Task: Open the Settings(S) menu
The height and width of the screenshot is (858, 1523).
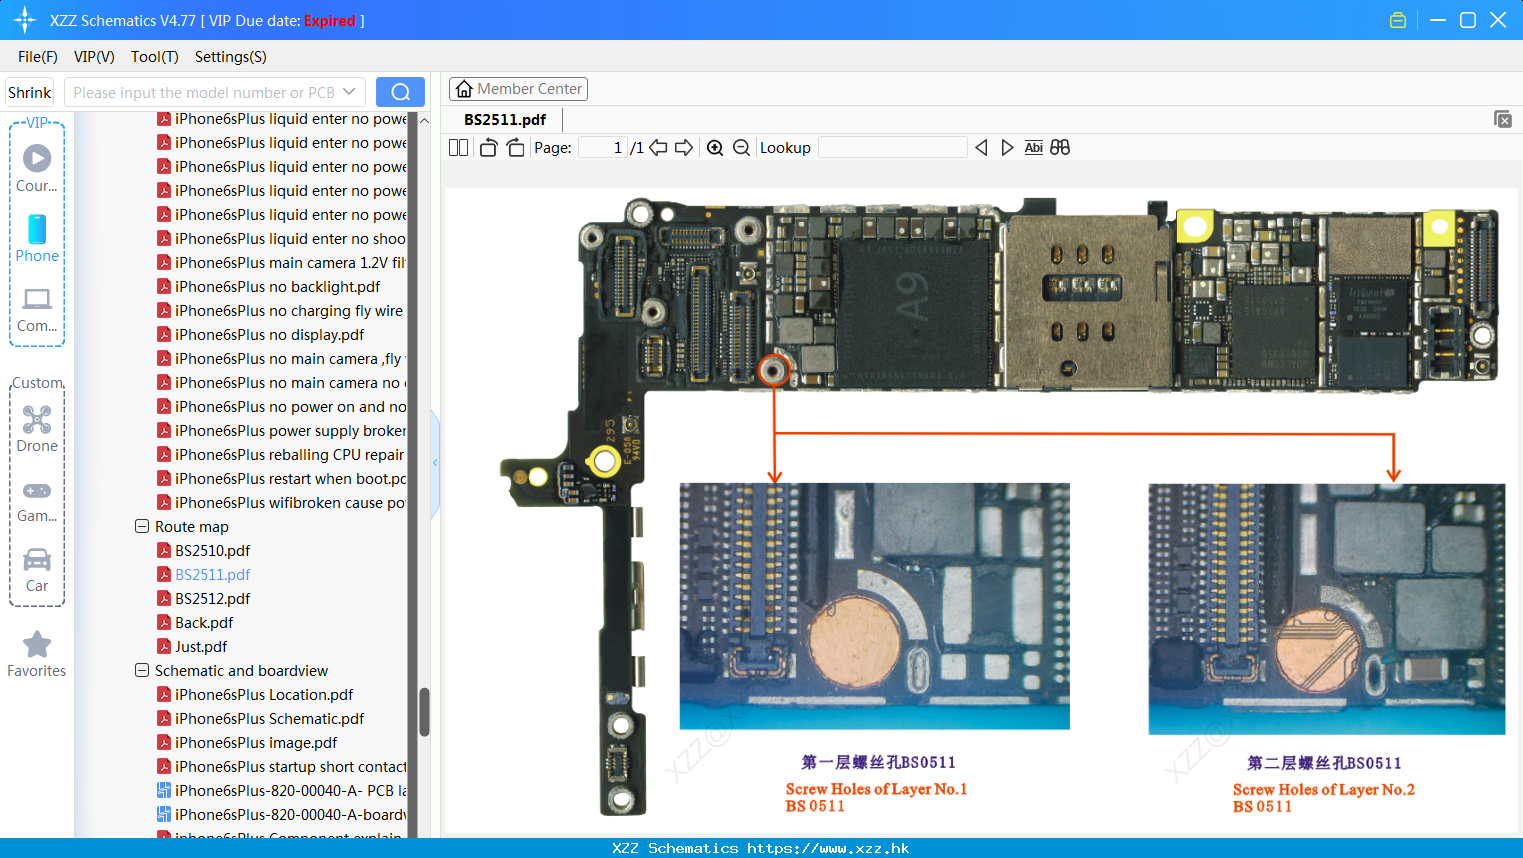Action: click(x=231, y=57)
